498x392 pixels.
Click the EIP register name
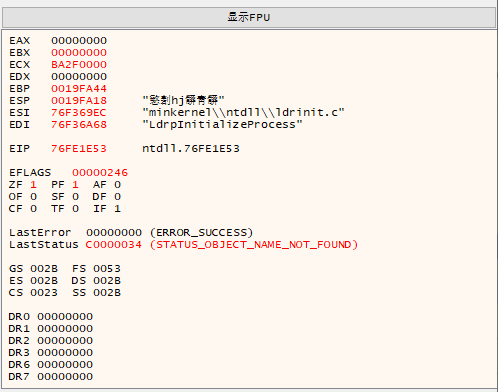20,149
